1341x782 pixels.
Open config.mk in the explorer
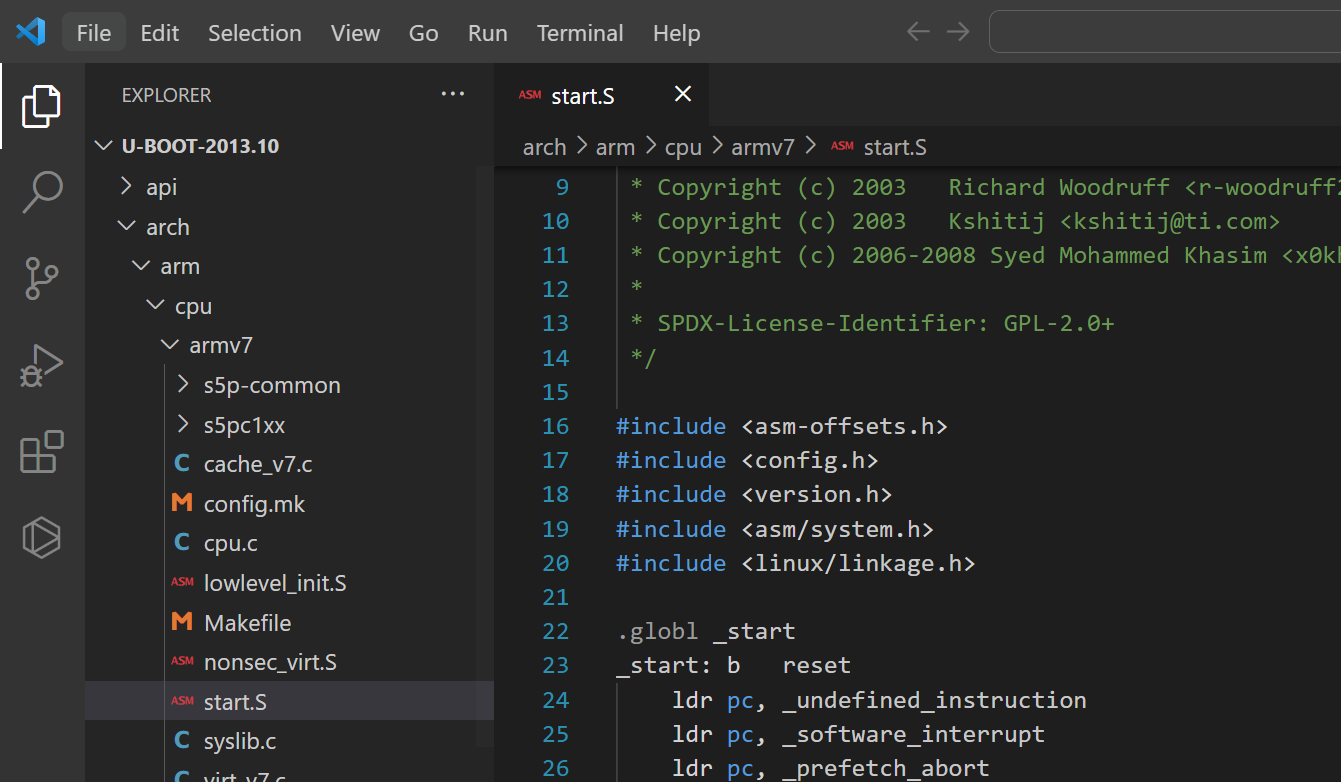coord(254,504)
